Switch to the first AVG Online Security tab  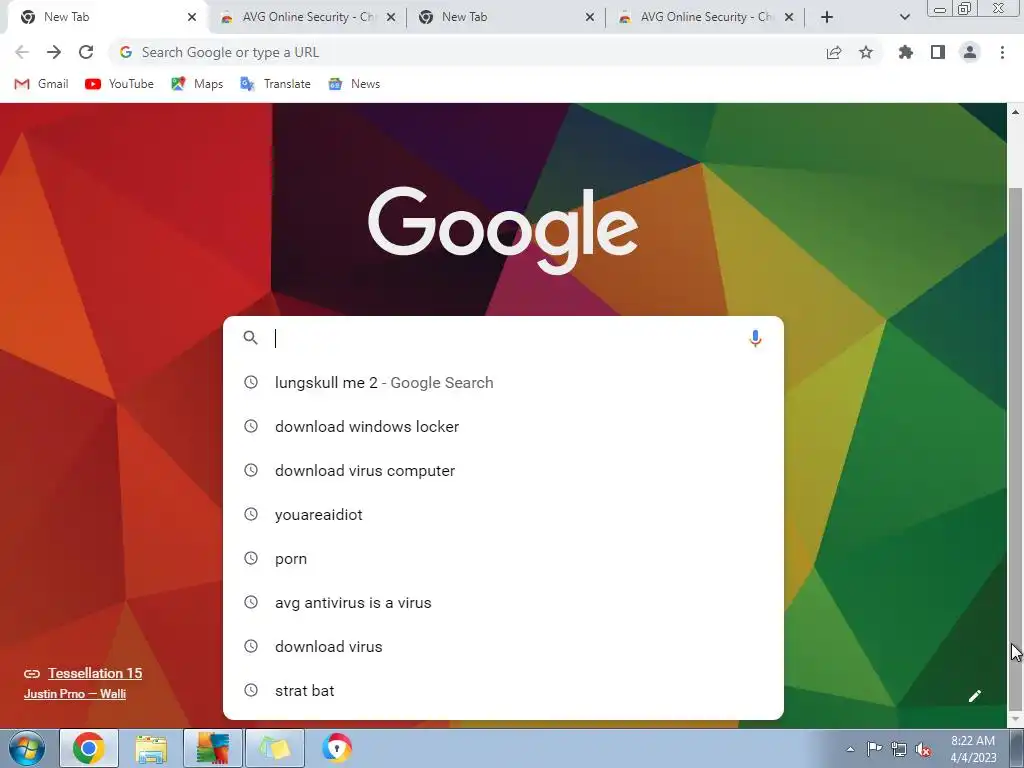[307, 17]
